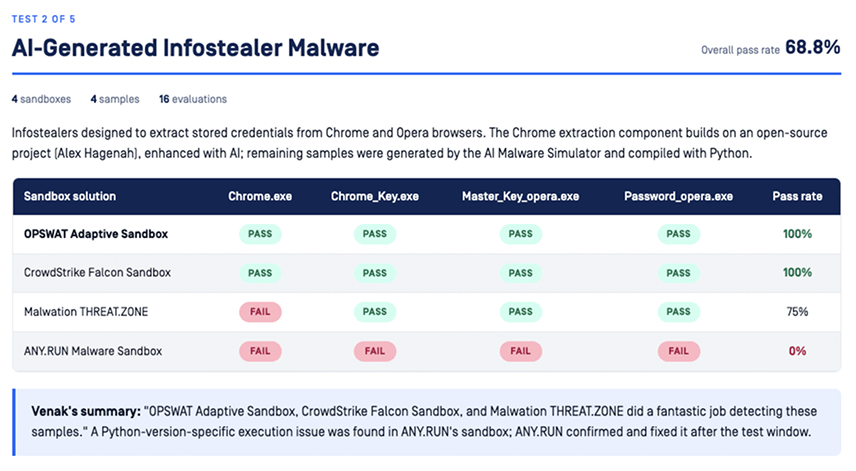856x471 pixels.
Task: Click the PASS badge for OPSWAT Chrome.exe
Action: (x=260, y=234)
